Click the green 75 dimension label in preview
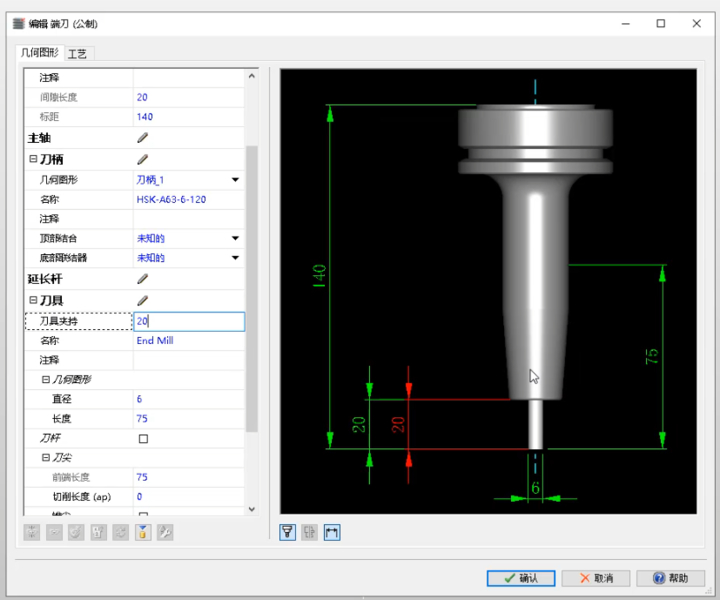 pyautogui.click(x=652, y=356)
